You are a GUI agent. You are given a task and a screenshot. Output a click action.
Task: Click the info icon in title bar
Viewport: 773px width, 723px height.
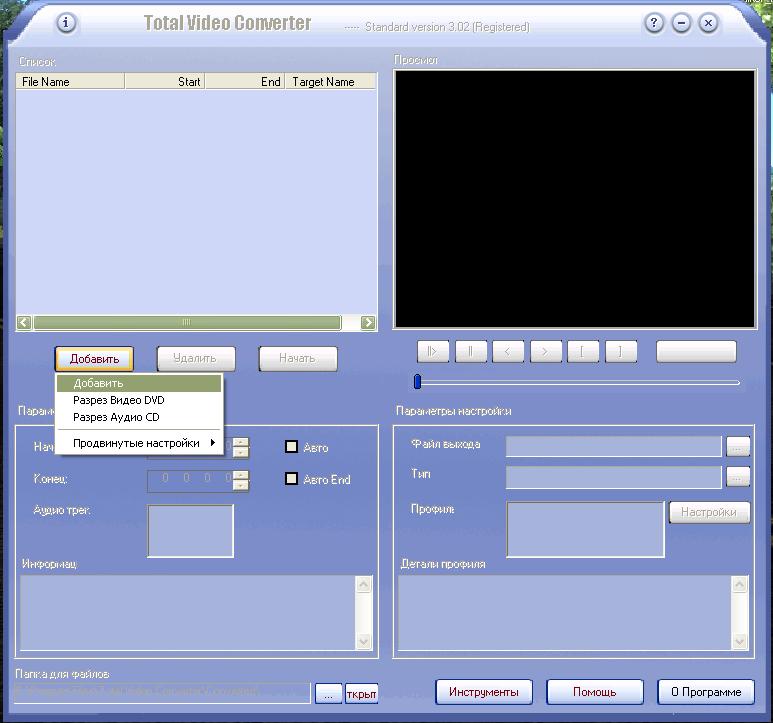(66, 23)
